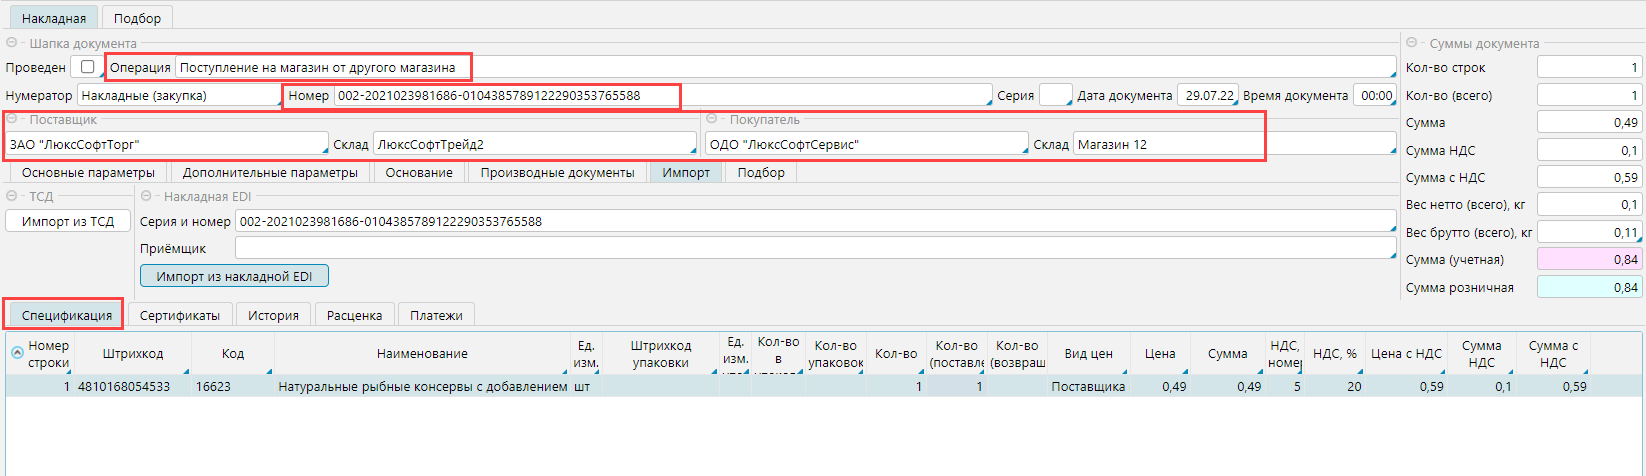Open the Производные документы tab

click(x=557, y=172)
